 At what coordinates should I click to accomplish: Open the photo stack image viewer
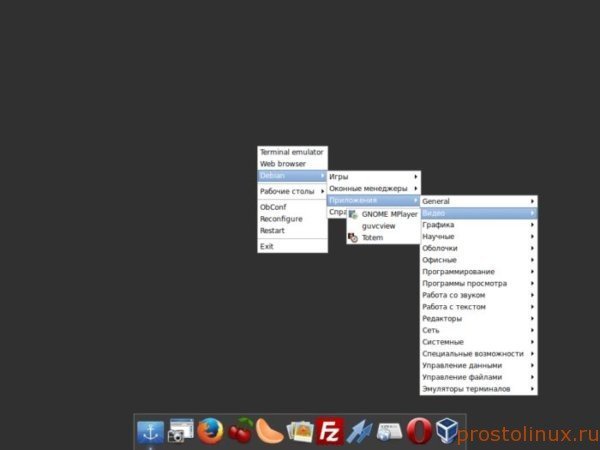[300, 432]
